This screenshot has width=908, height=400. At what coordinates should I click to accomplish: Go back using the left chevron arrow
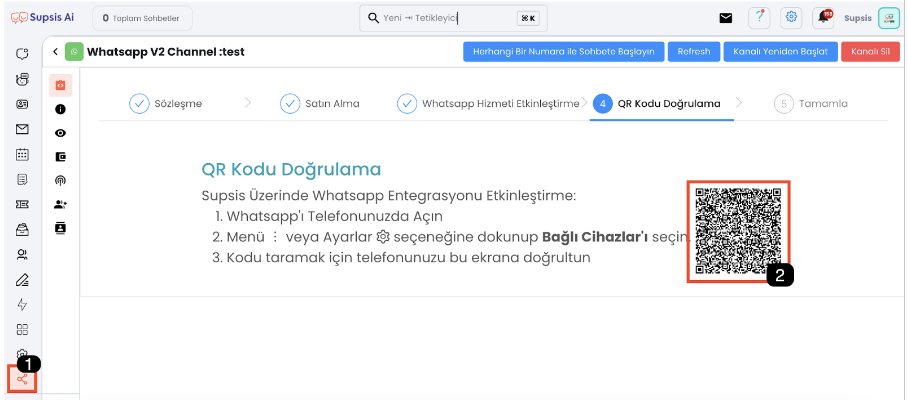click(x=56, y=52)
